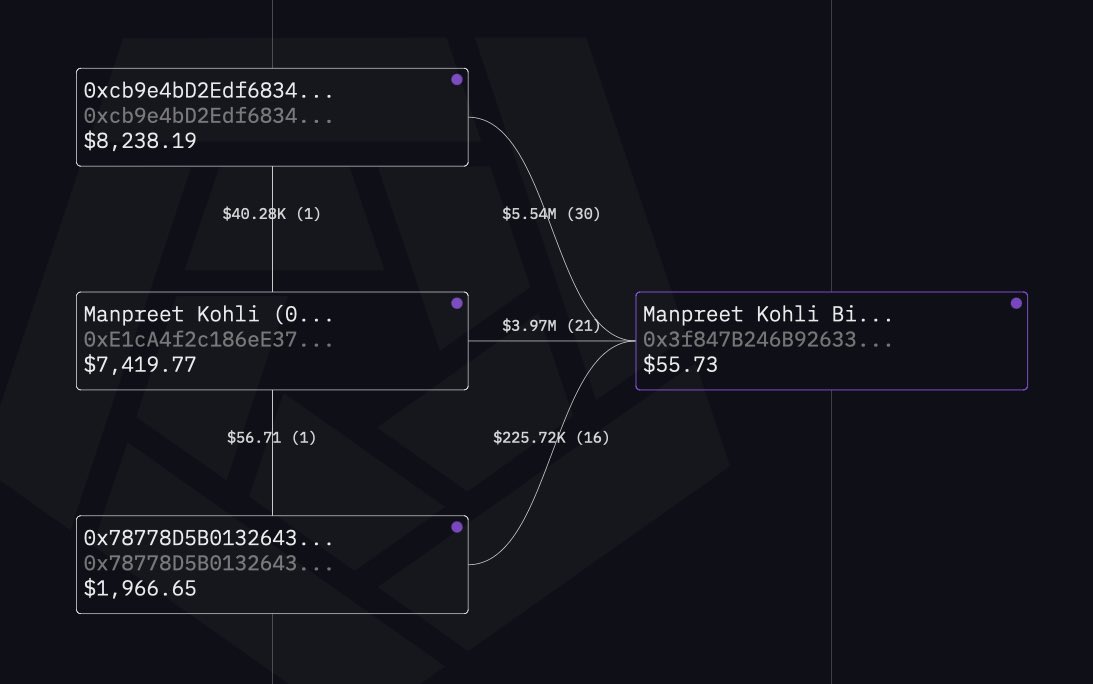The width and height of the screenshot is (1093, 684).
Task: Select the Manpreet Kohli Bi... node title
Action: 767,314
